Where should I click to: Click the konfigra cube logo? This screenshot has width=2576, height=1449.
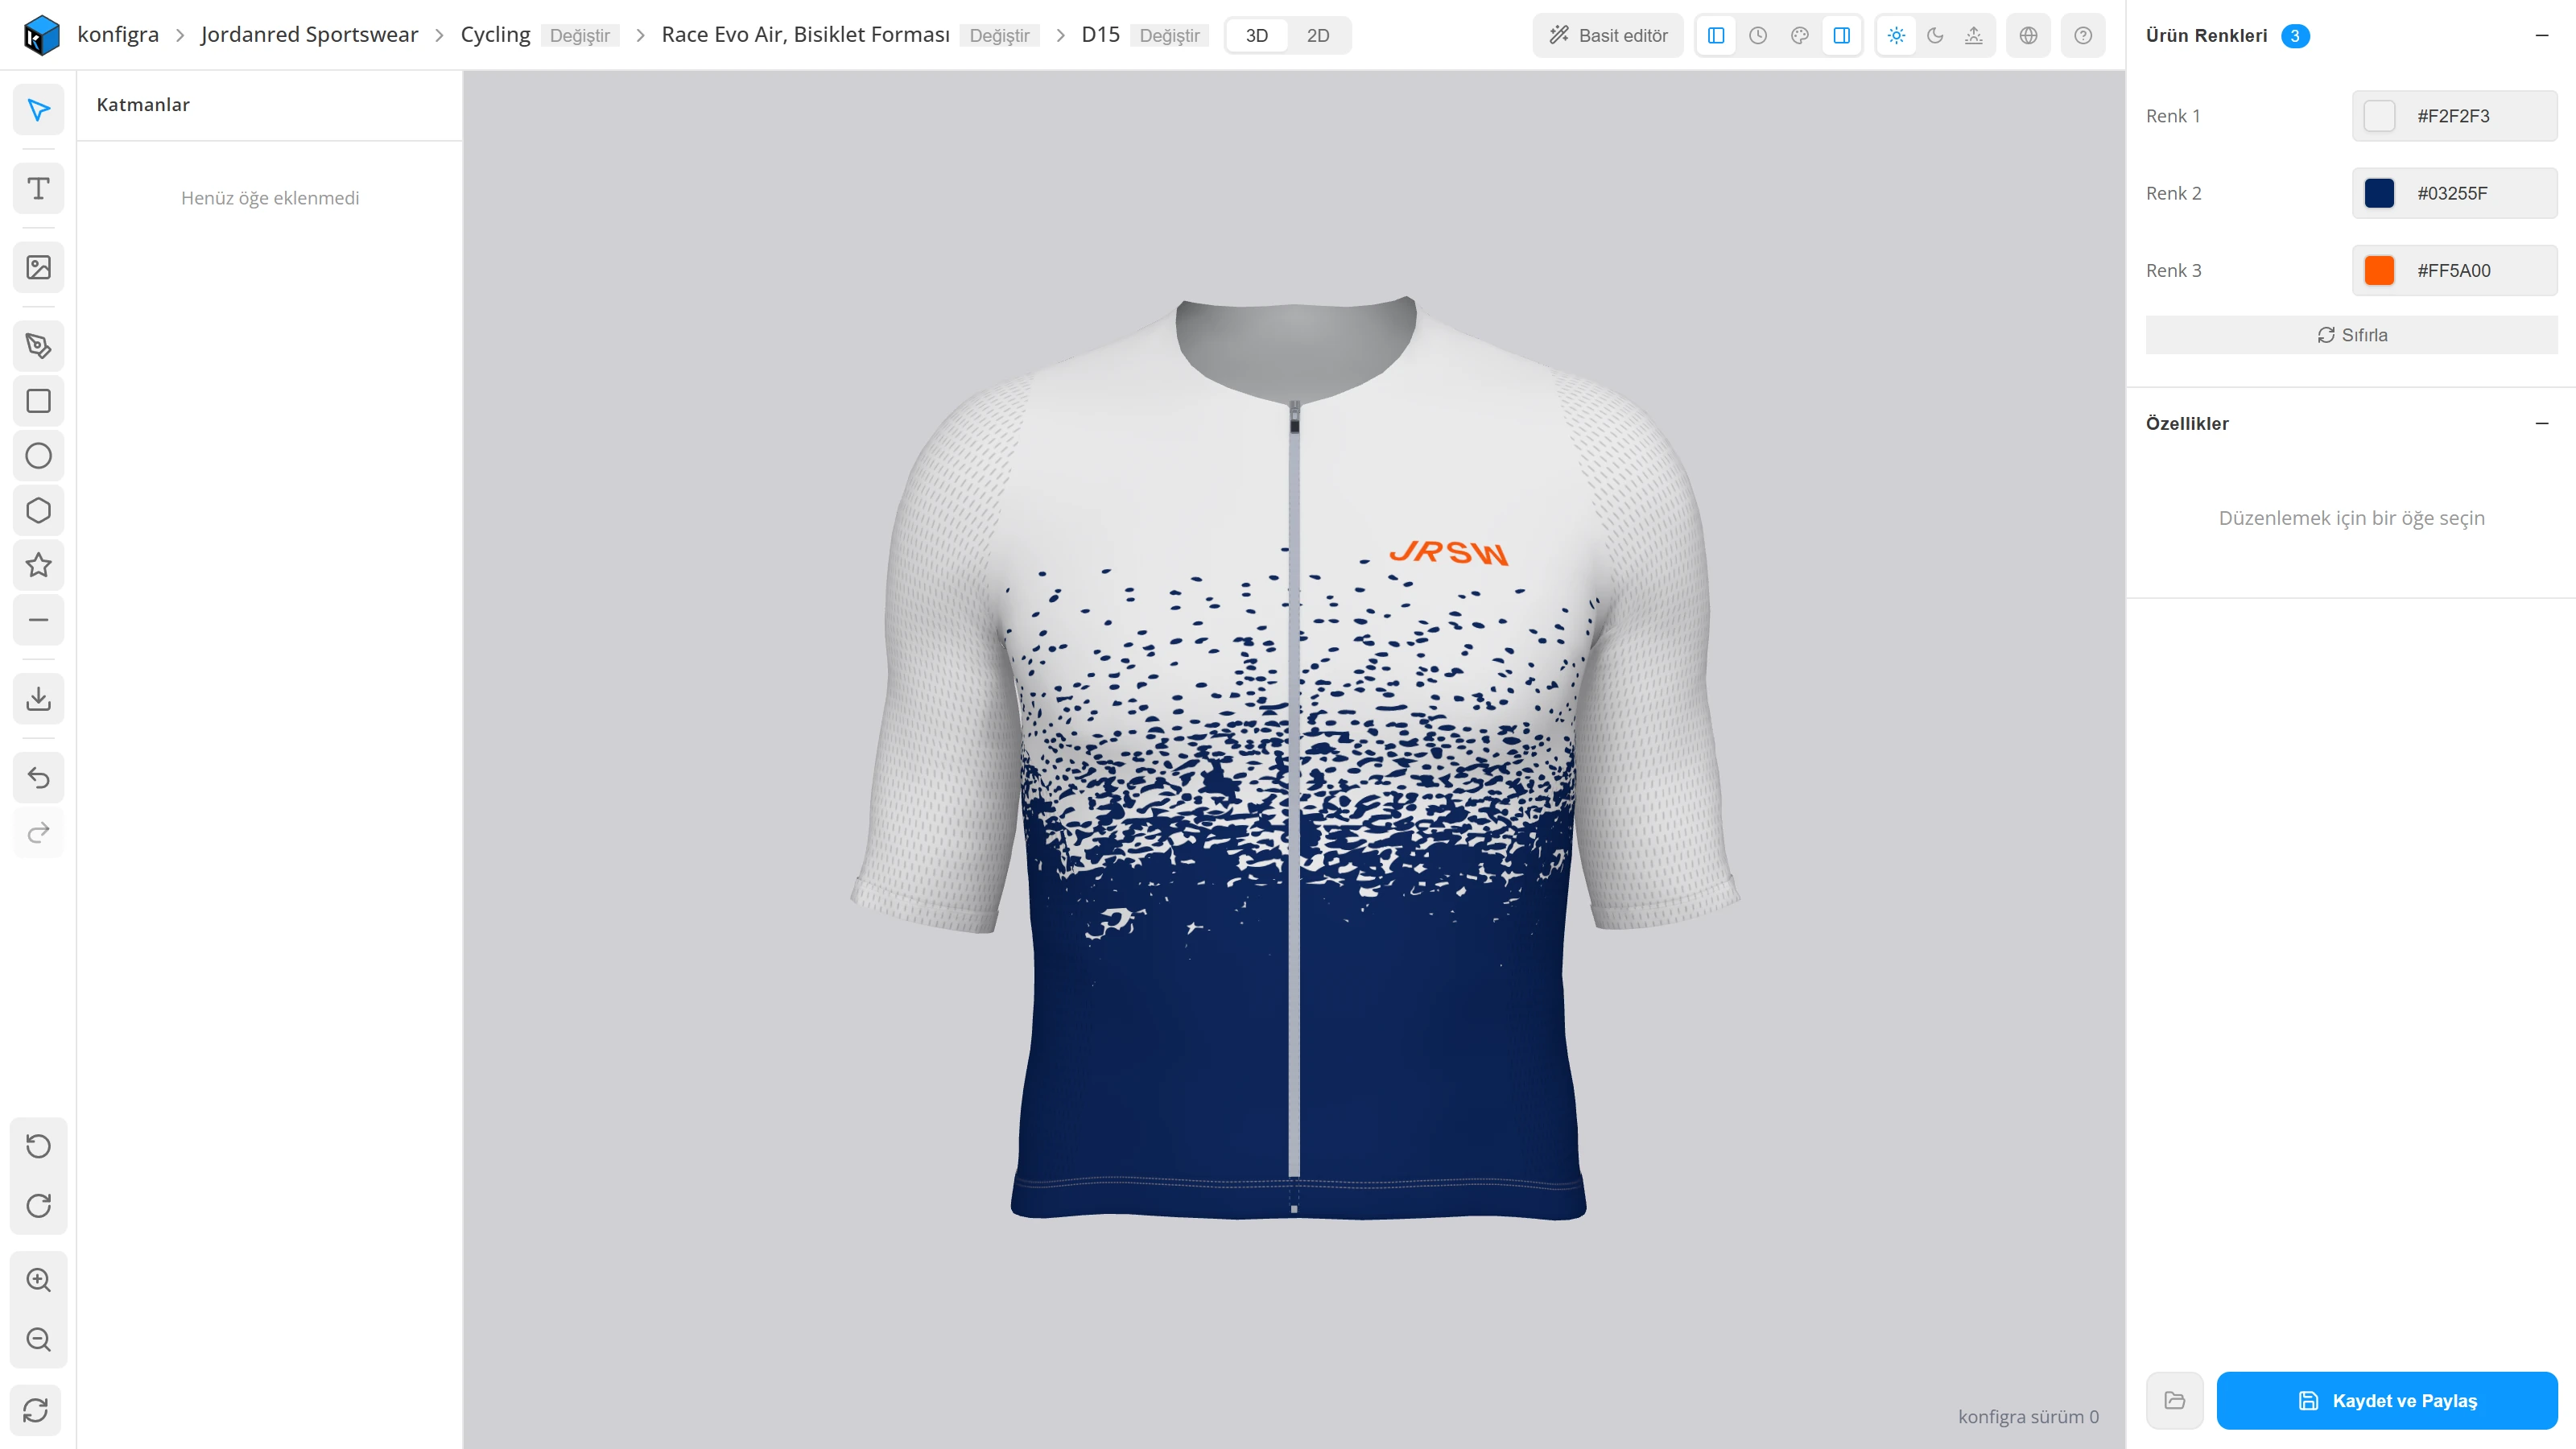41,35
